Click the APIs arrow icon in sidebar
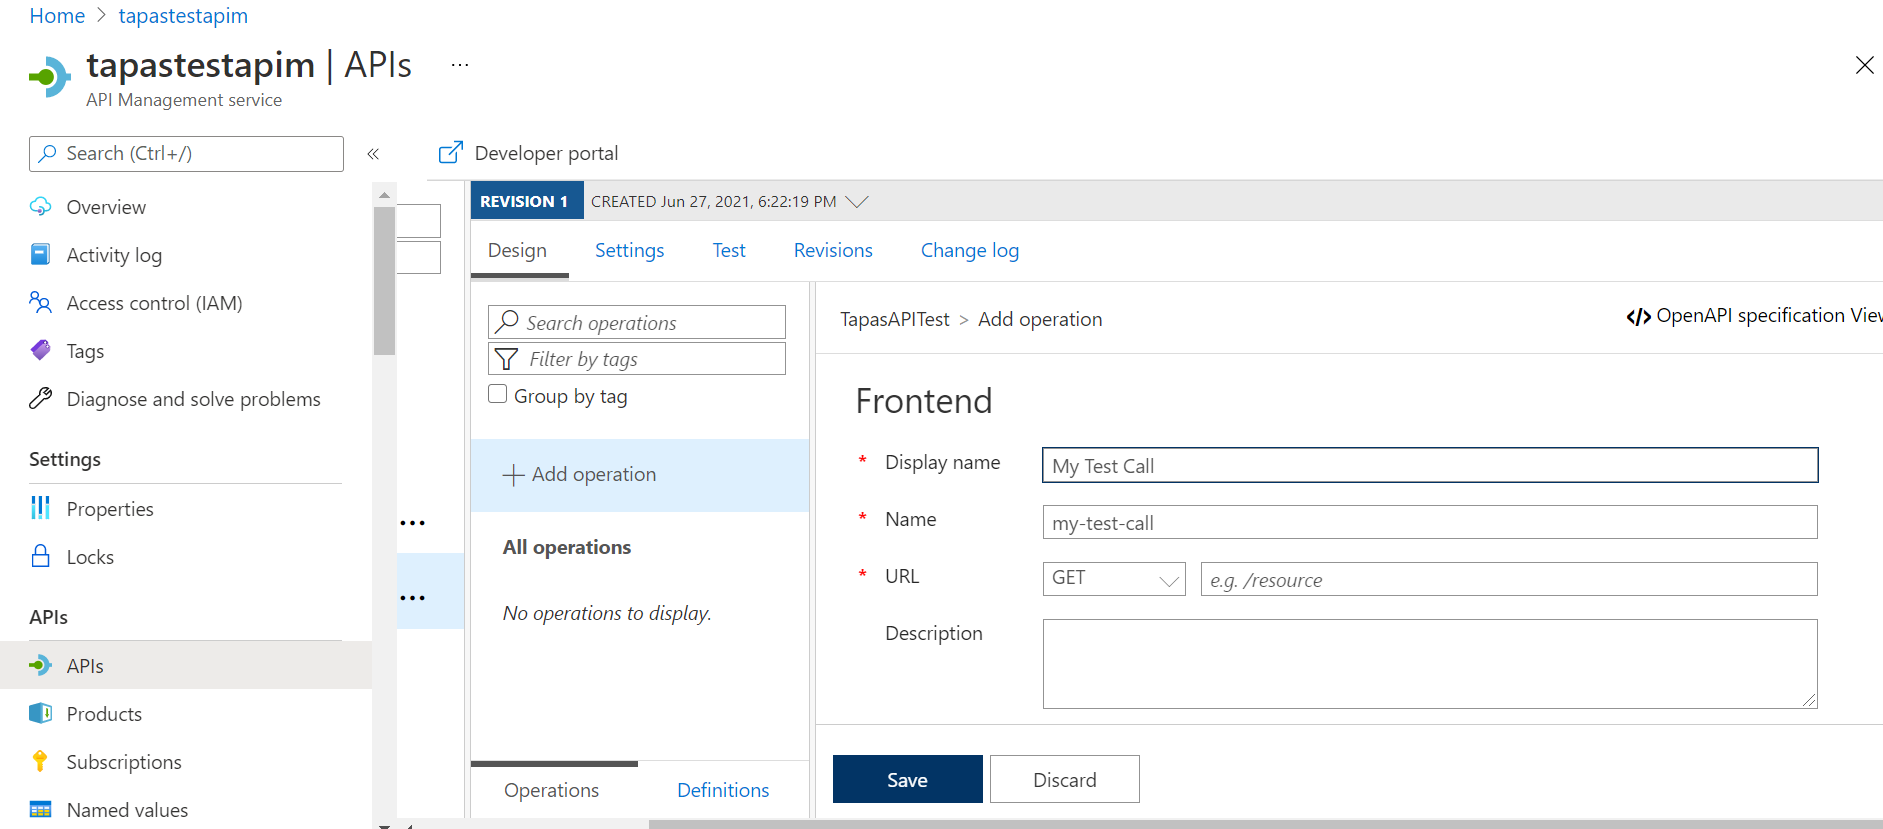 (x=41, y=665)
